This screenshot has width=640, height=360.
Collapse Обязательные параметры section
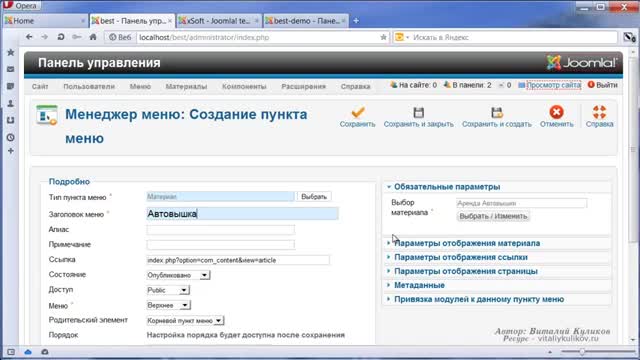click(x=447, y=187)
